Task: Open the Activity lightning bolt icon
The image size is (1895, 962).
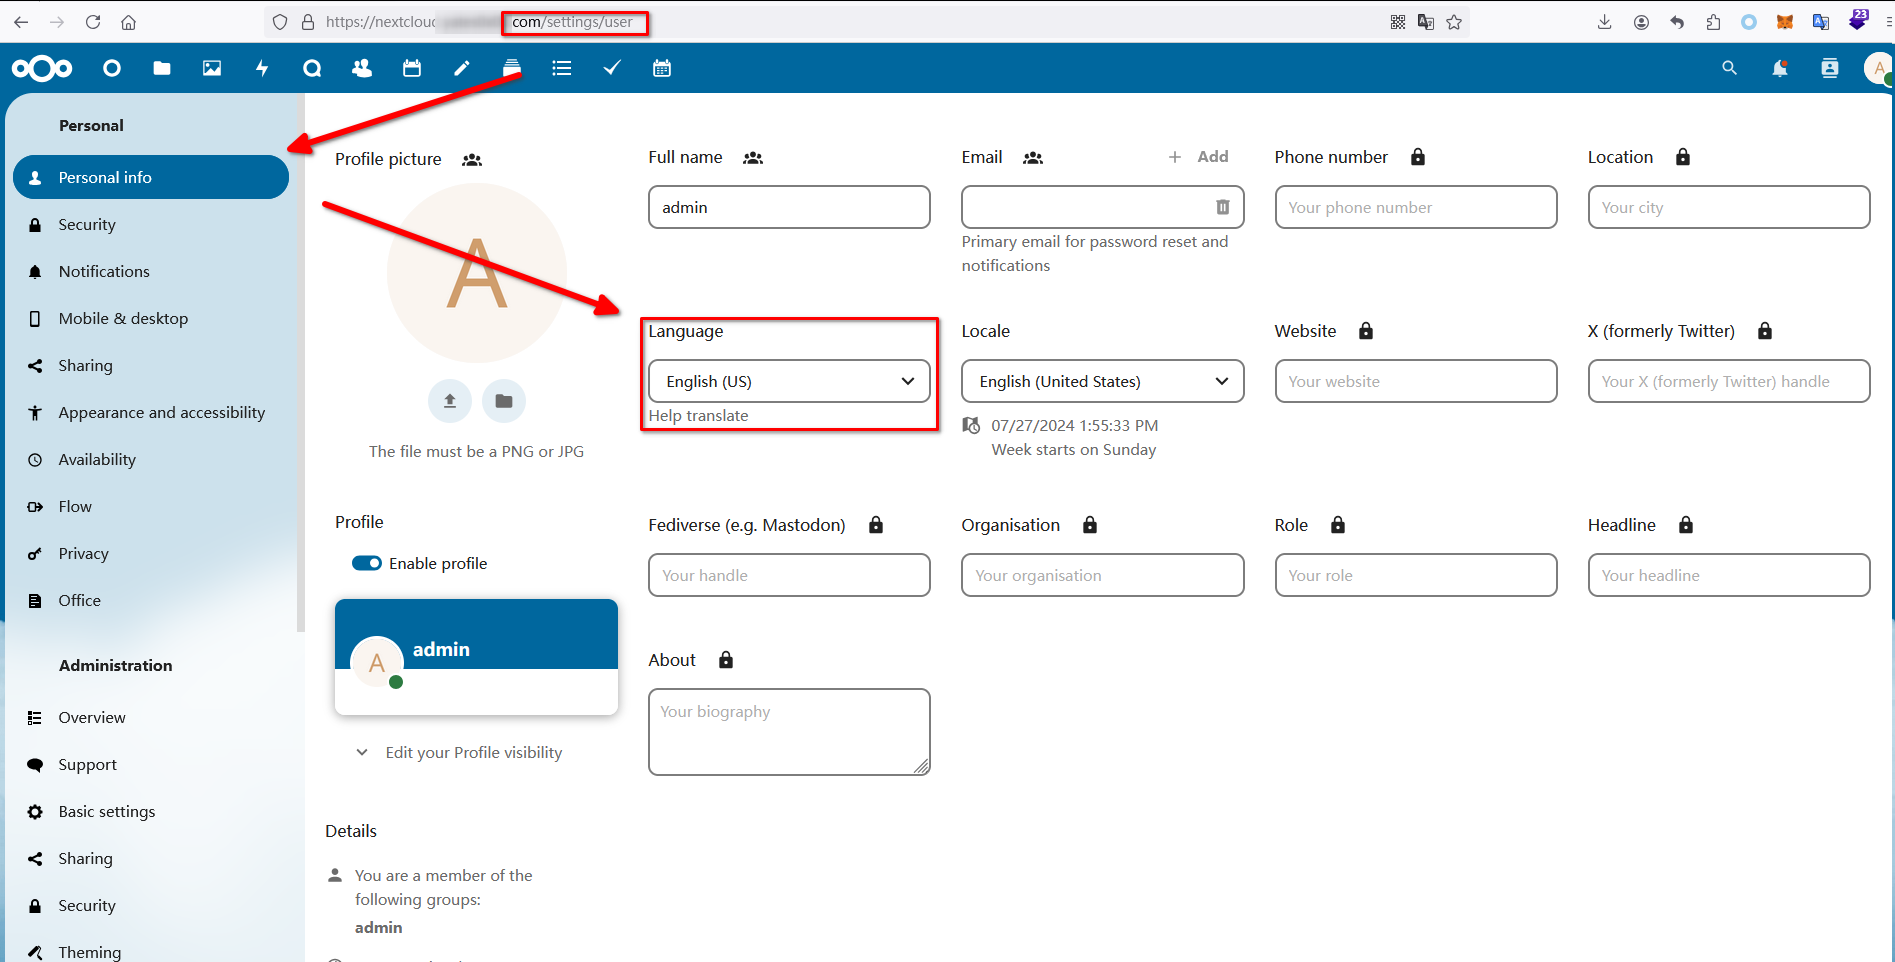Action: pos(262,68)
